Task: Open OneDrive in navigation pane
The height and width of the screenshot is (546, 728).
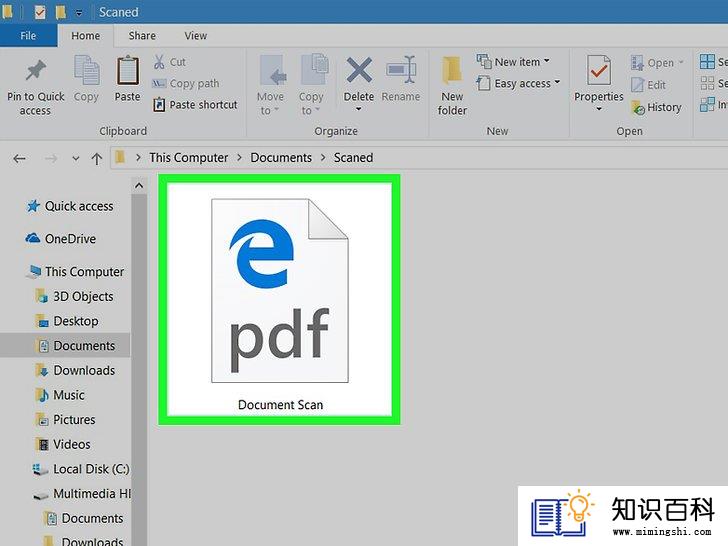Action: [x=61, y=239]
